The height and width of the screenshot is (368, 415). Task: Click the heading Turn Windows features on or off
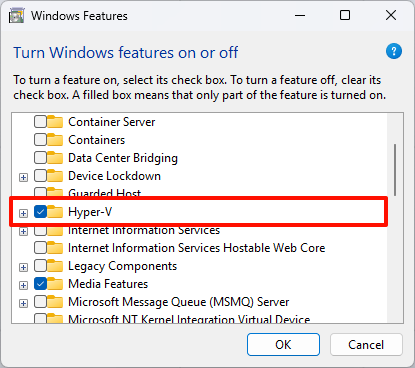coord(126,53)
